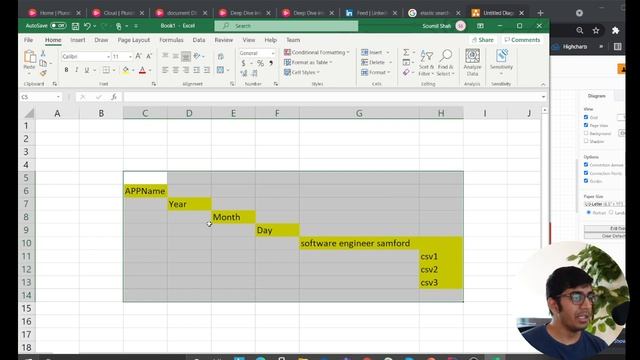Click the Comments button
The height and width of the screenshot is (360, 640).
coord(522,40)
